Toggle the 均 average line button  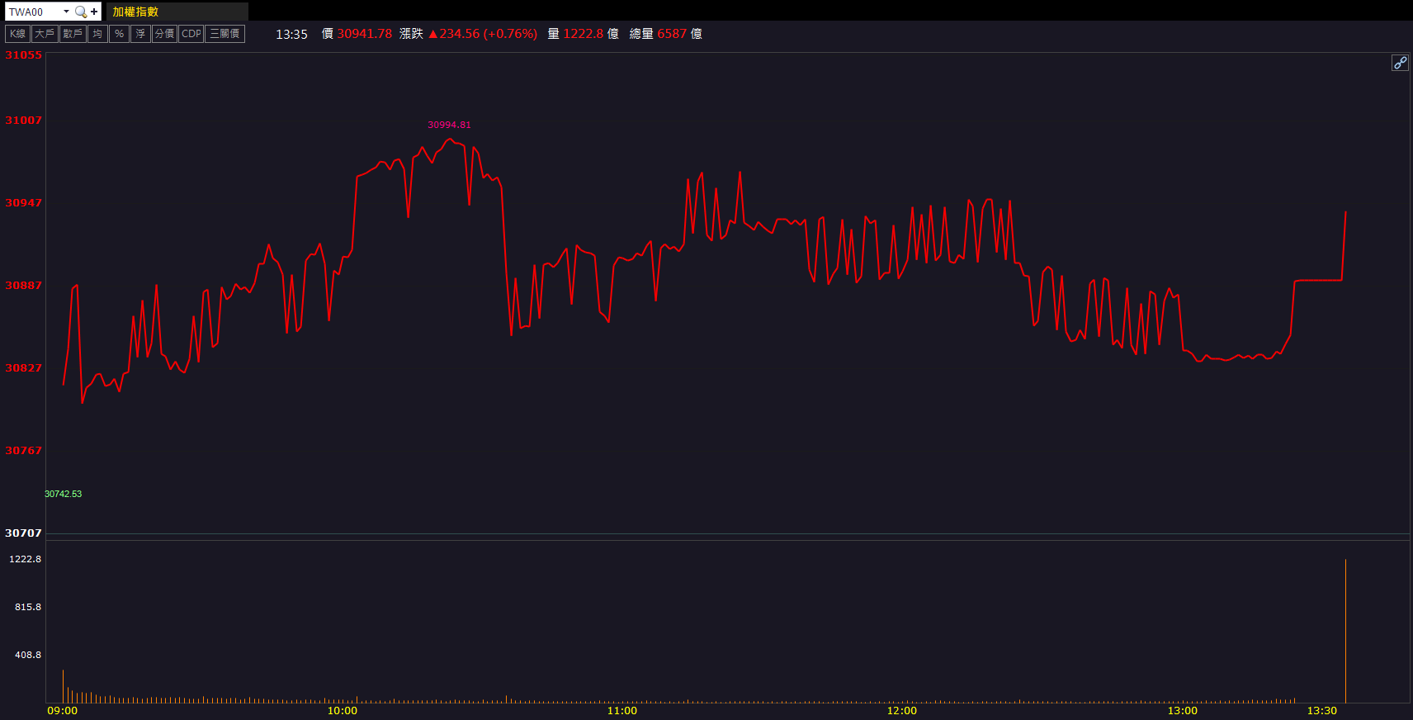click(x=97, y=34)
